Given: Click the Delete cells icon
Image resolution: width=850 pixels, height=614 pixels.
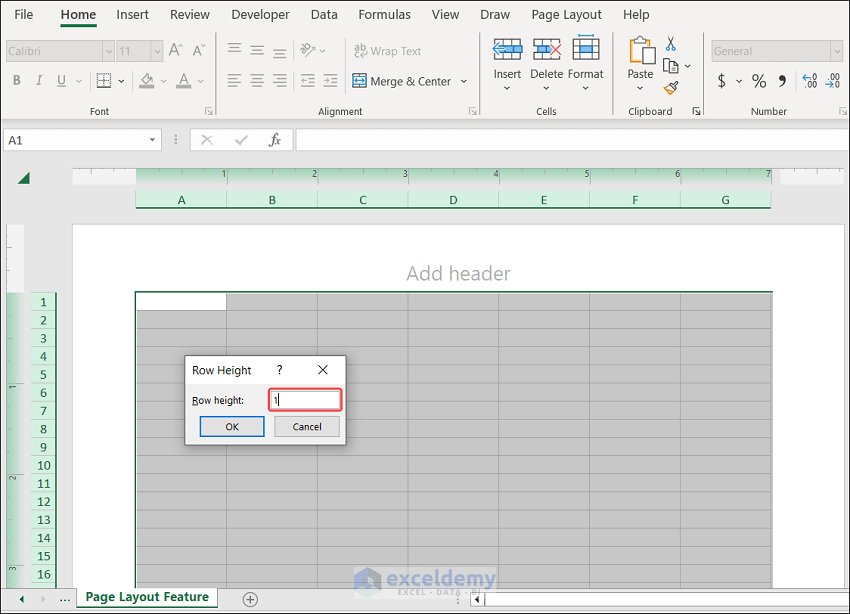Looking at the screenshot, I should pyautogui.click(x=546, y=49).
